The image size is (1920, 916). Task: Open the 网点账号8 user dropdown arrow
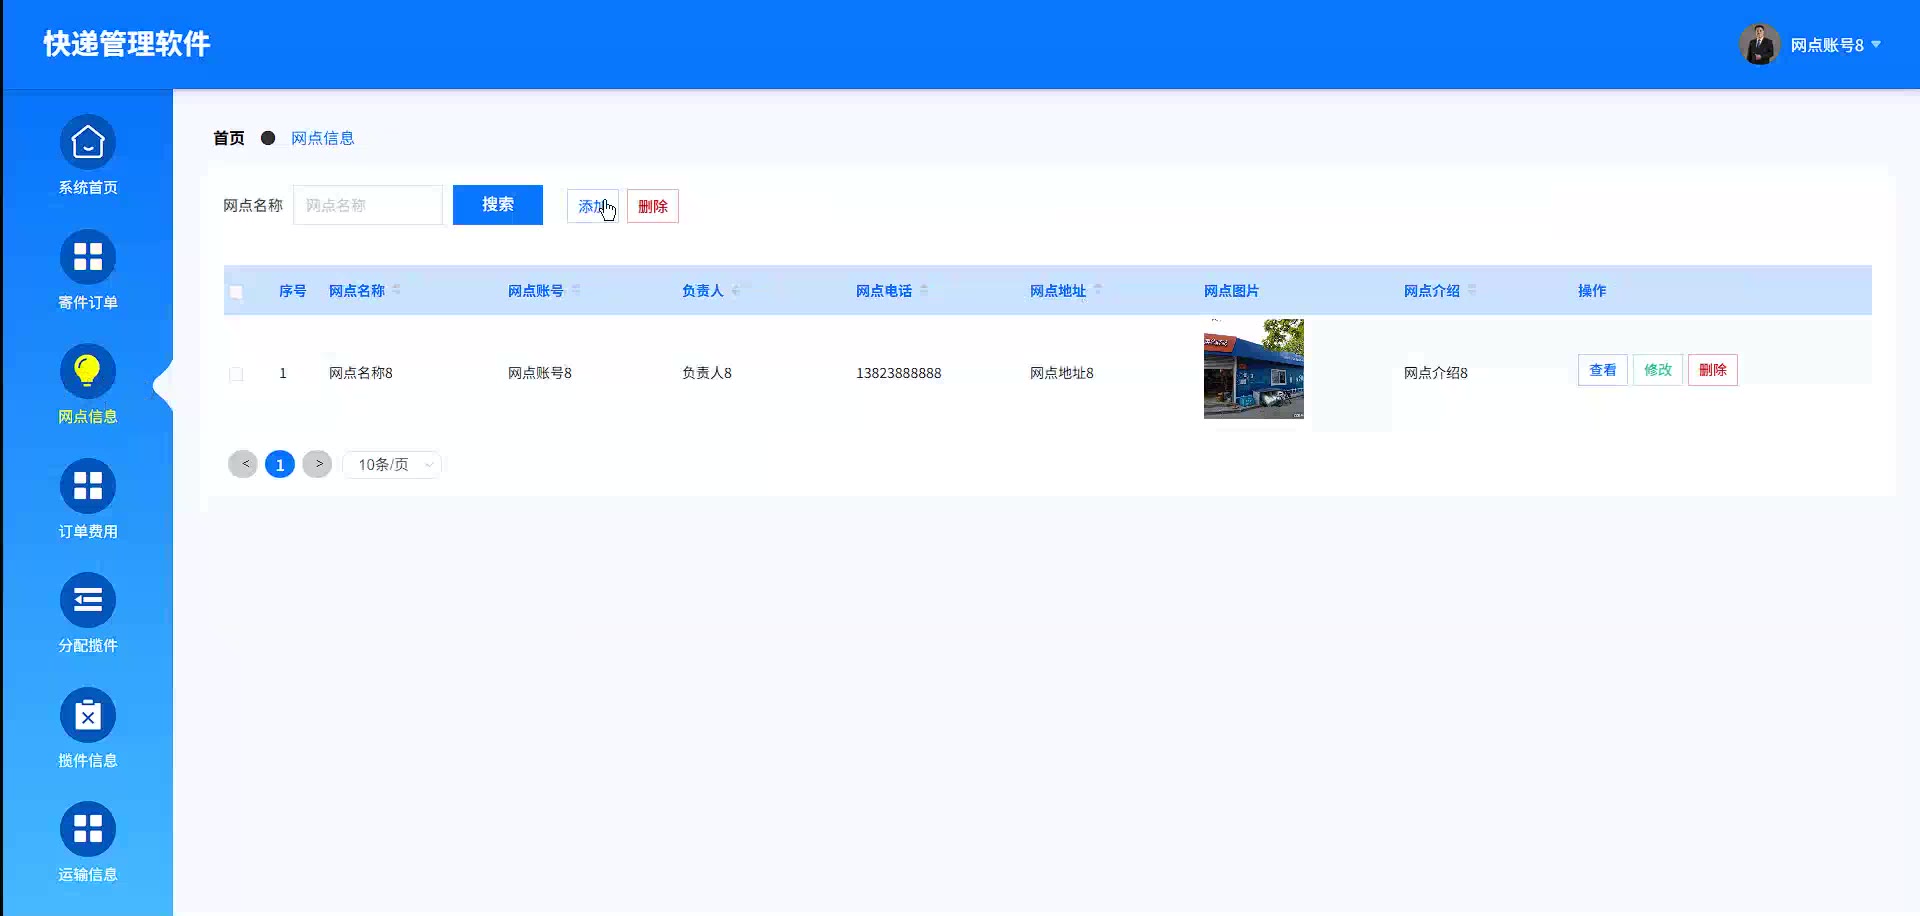tap(1876, 45)
